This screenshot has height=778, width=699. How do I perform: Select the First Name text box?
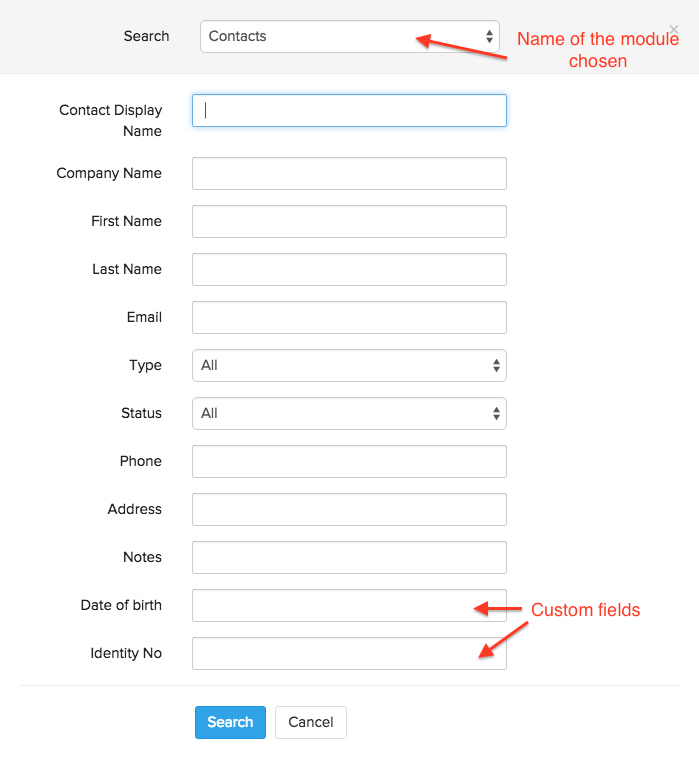[x=349, y=222]
